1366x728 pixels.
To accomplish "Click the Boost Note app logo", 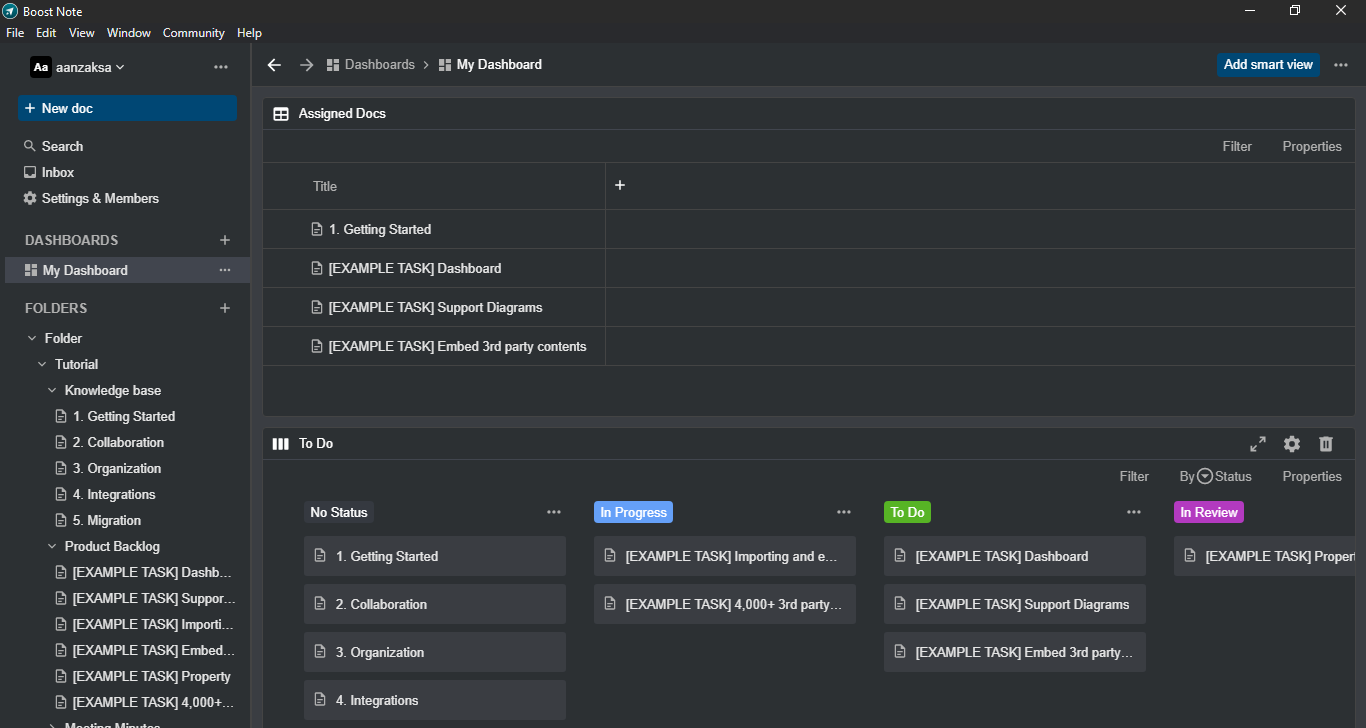I will 10,11.
